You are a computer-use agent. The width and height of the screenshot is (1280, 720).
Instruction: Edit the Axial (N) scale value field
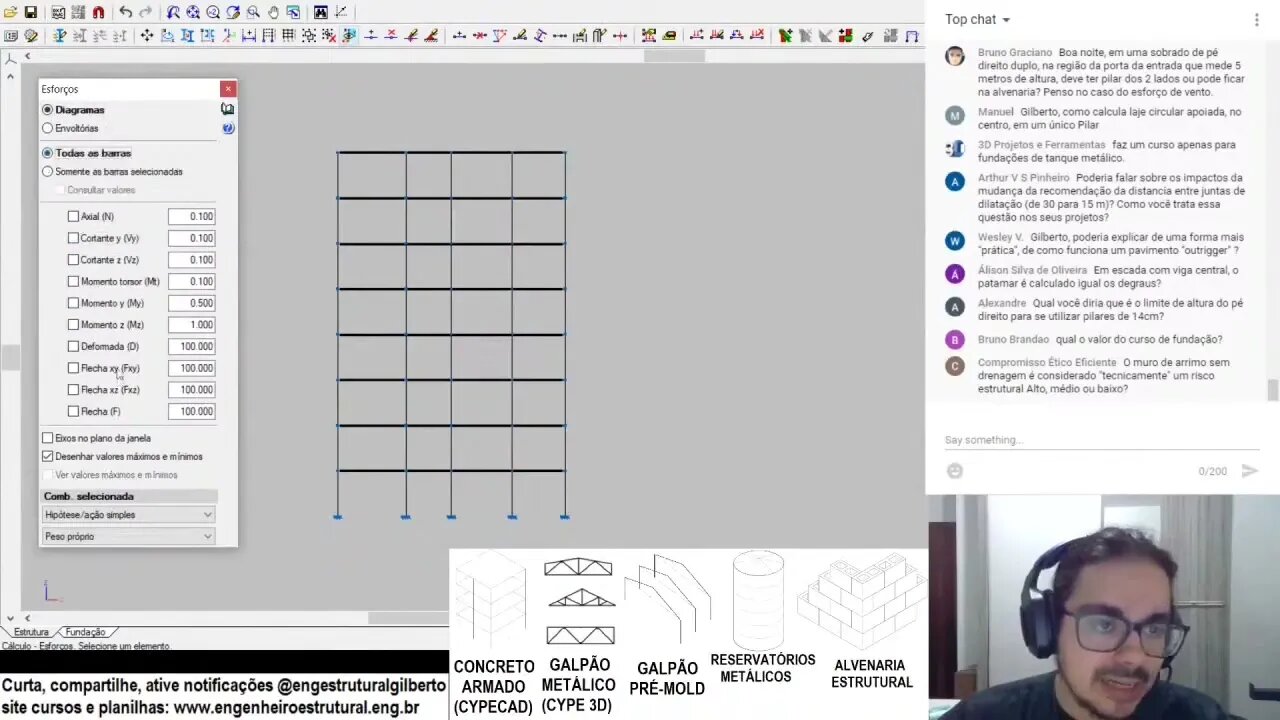191,216
